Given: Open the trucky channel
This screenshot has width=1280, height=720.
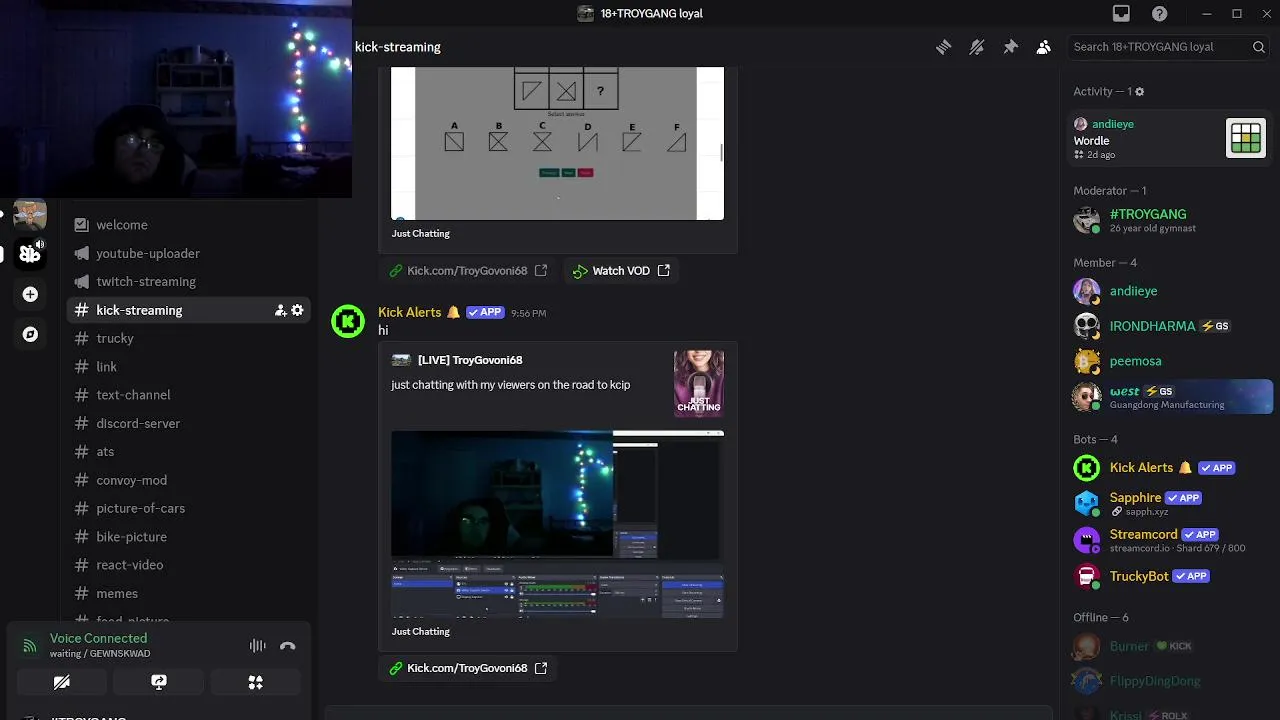Looking at the screenshot, I should click(189, 338).
